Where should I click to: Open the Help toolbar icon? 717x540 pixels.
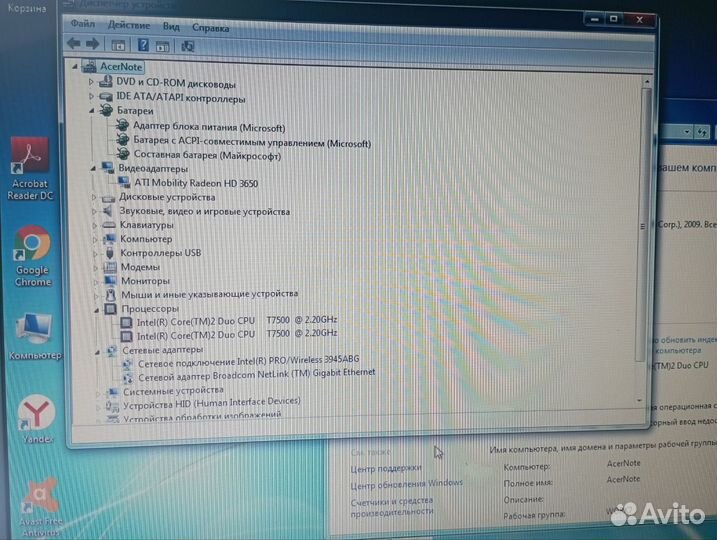[x=143, y=45]
